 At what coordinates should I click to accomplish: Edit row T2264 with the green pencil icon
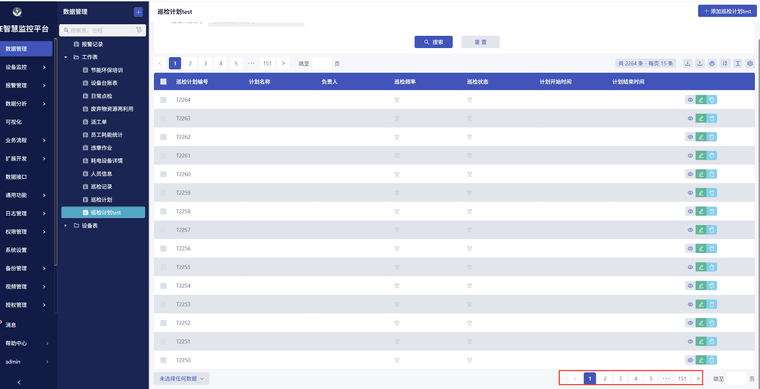[x=701, y=100]
